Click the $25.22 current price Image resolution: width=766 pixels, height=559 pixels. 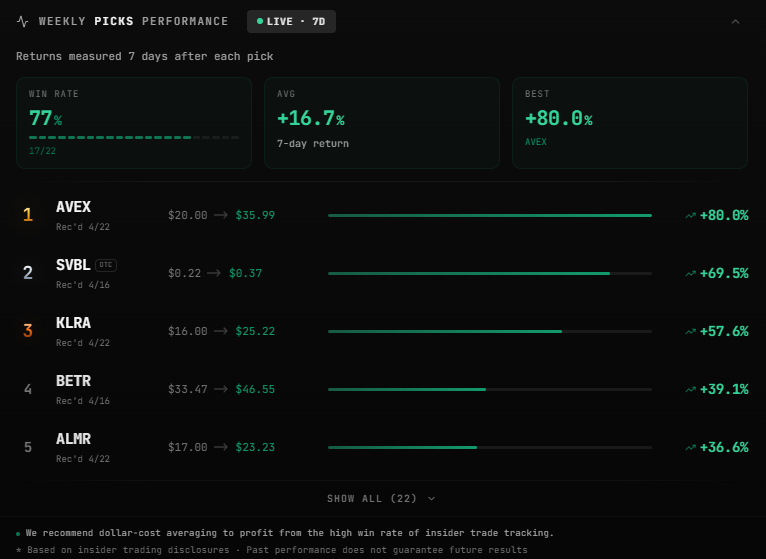[x=255, y=331]
